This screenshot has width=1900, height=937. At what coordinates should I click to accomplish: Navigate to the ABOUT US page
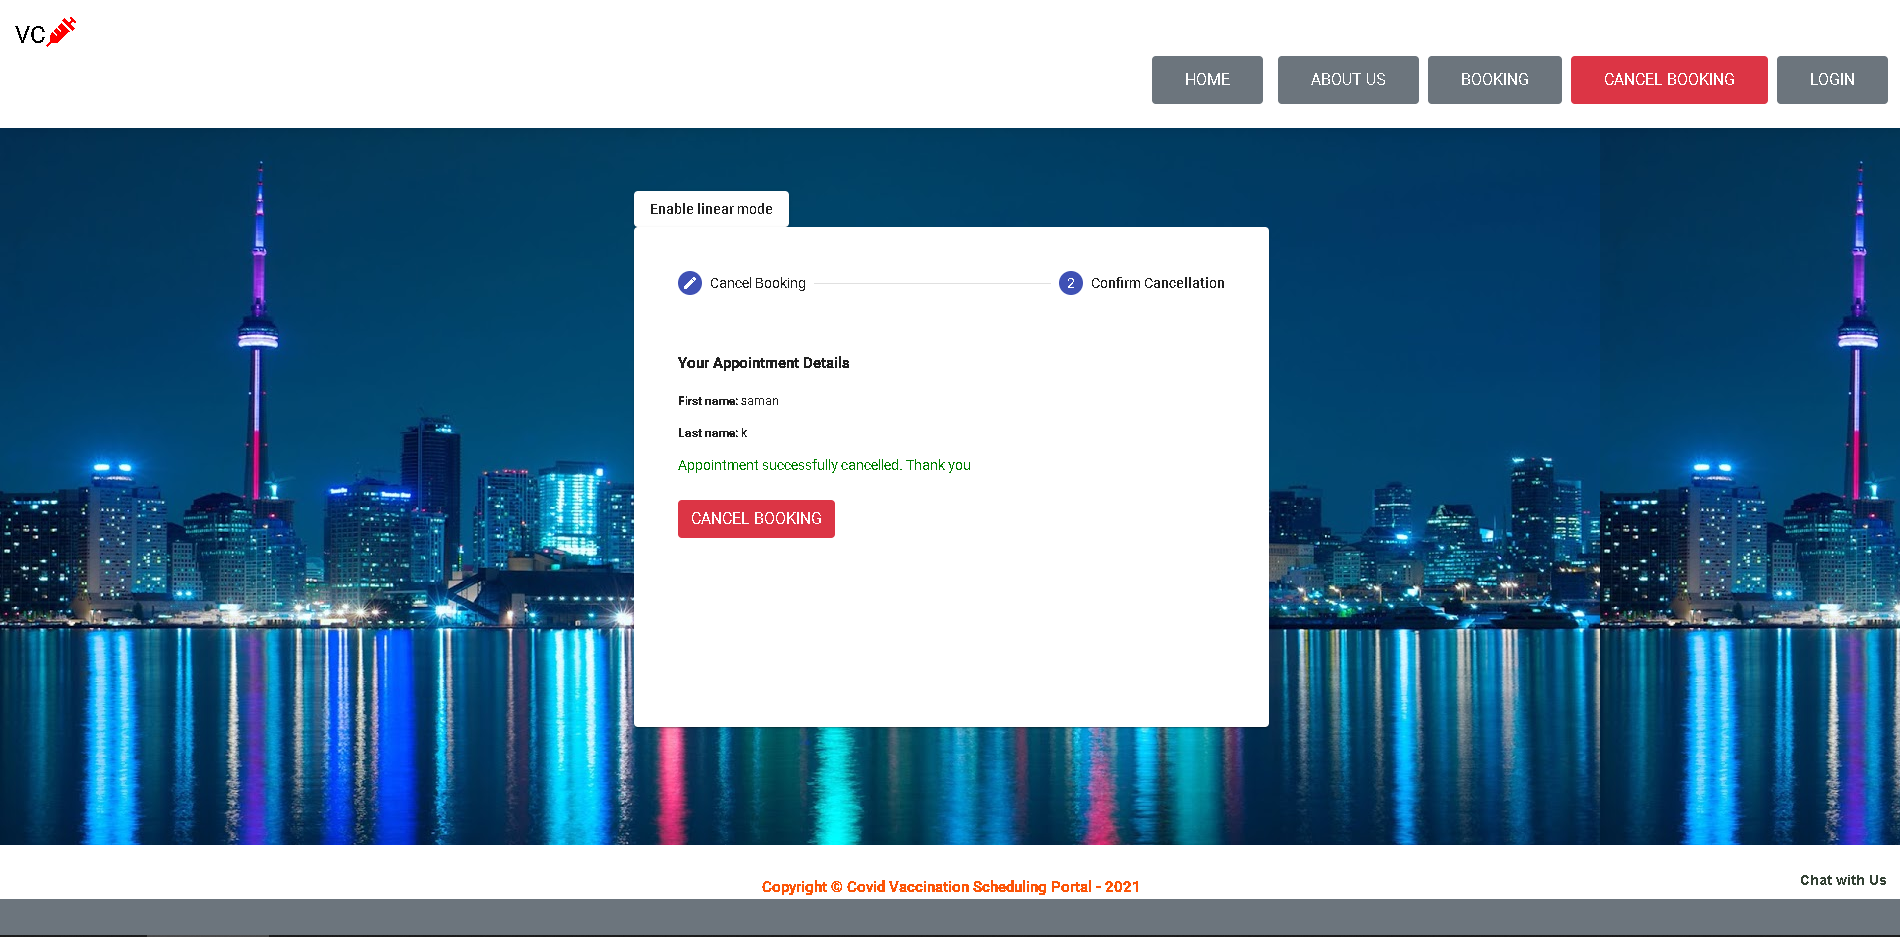tap(1347, 79)
